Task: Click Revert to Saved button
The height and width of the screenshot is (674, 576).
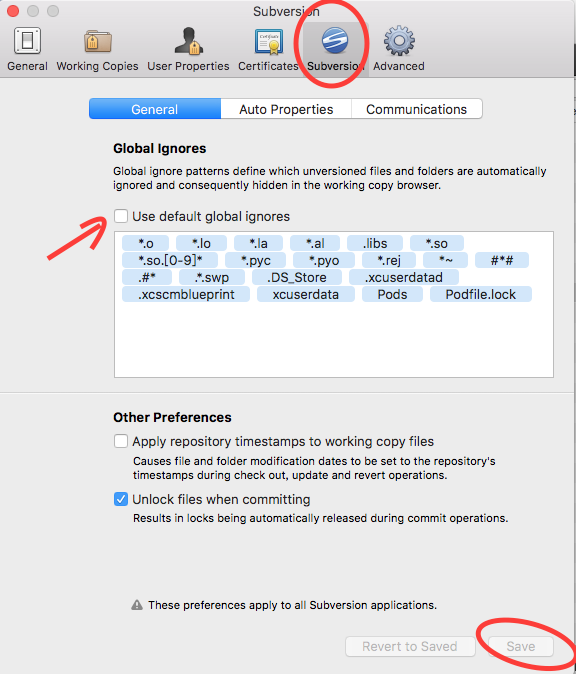Action: click(x=410, y=646)
